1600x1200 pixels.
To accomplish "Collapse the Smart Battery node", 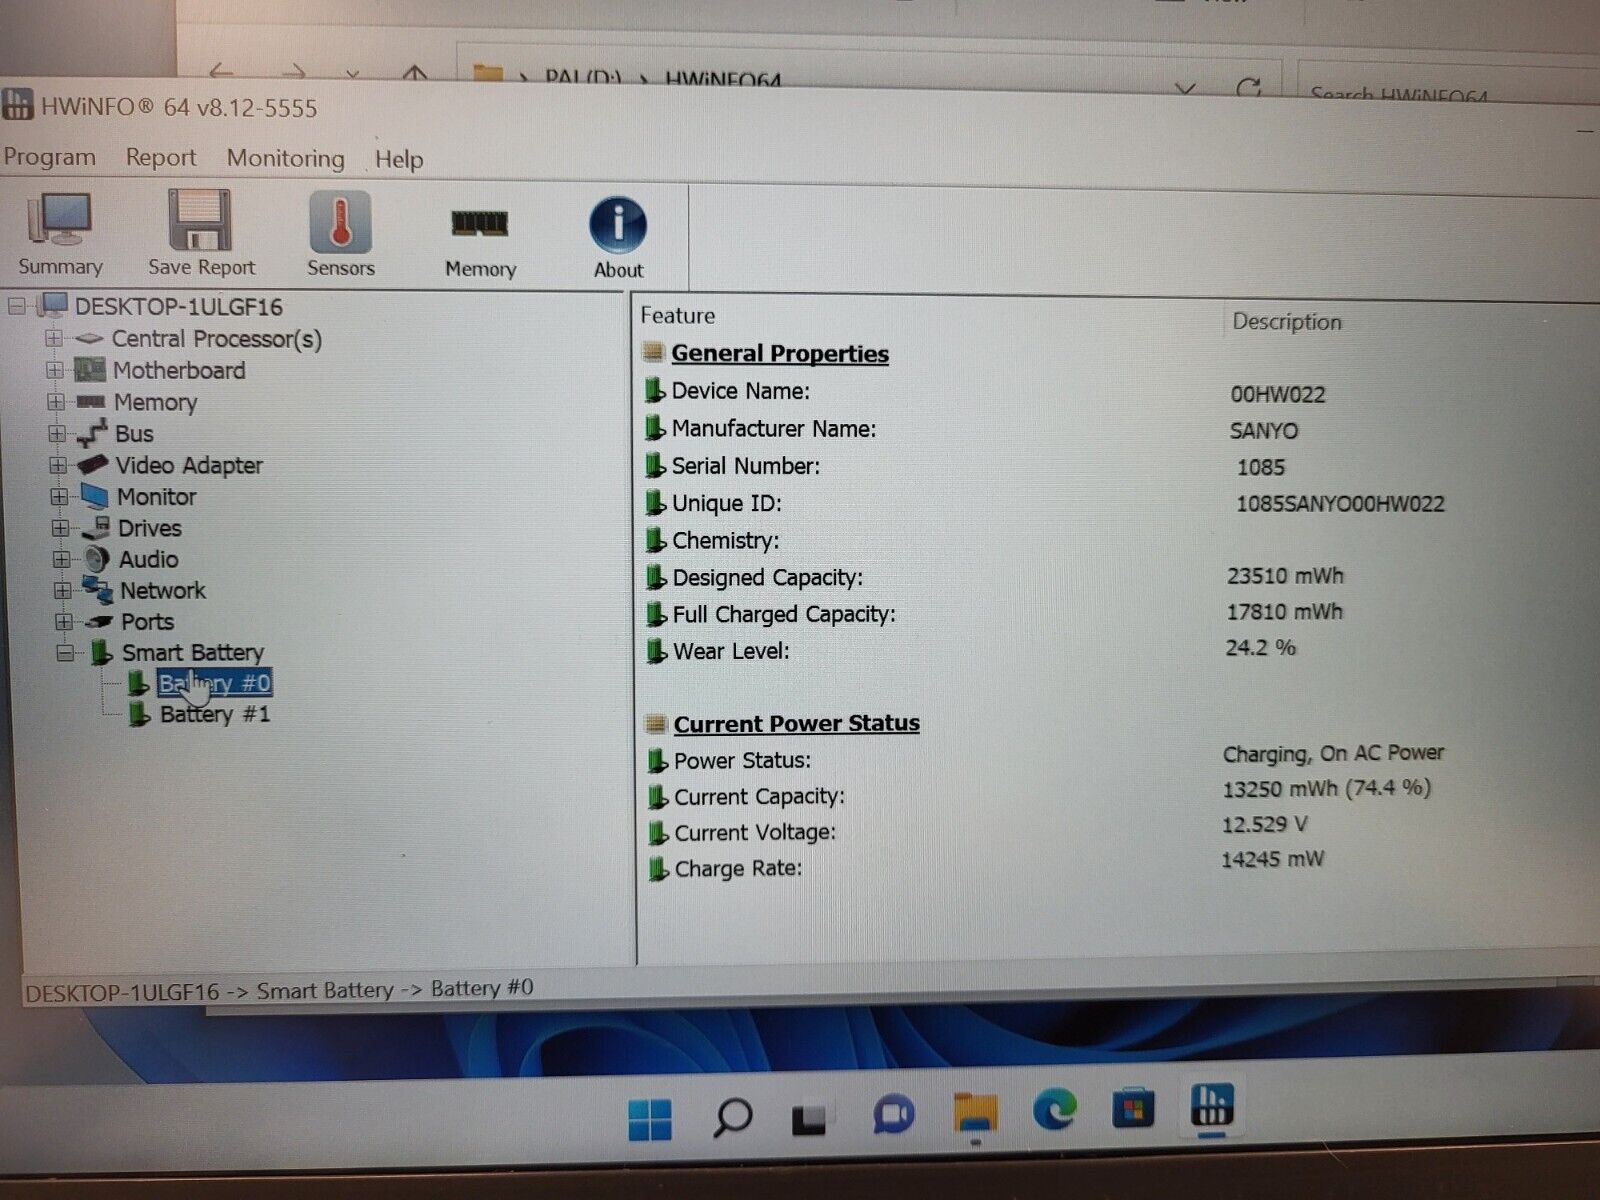I will coord(65,653).
